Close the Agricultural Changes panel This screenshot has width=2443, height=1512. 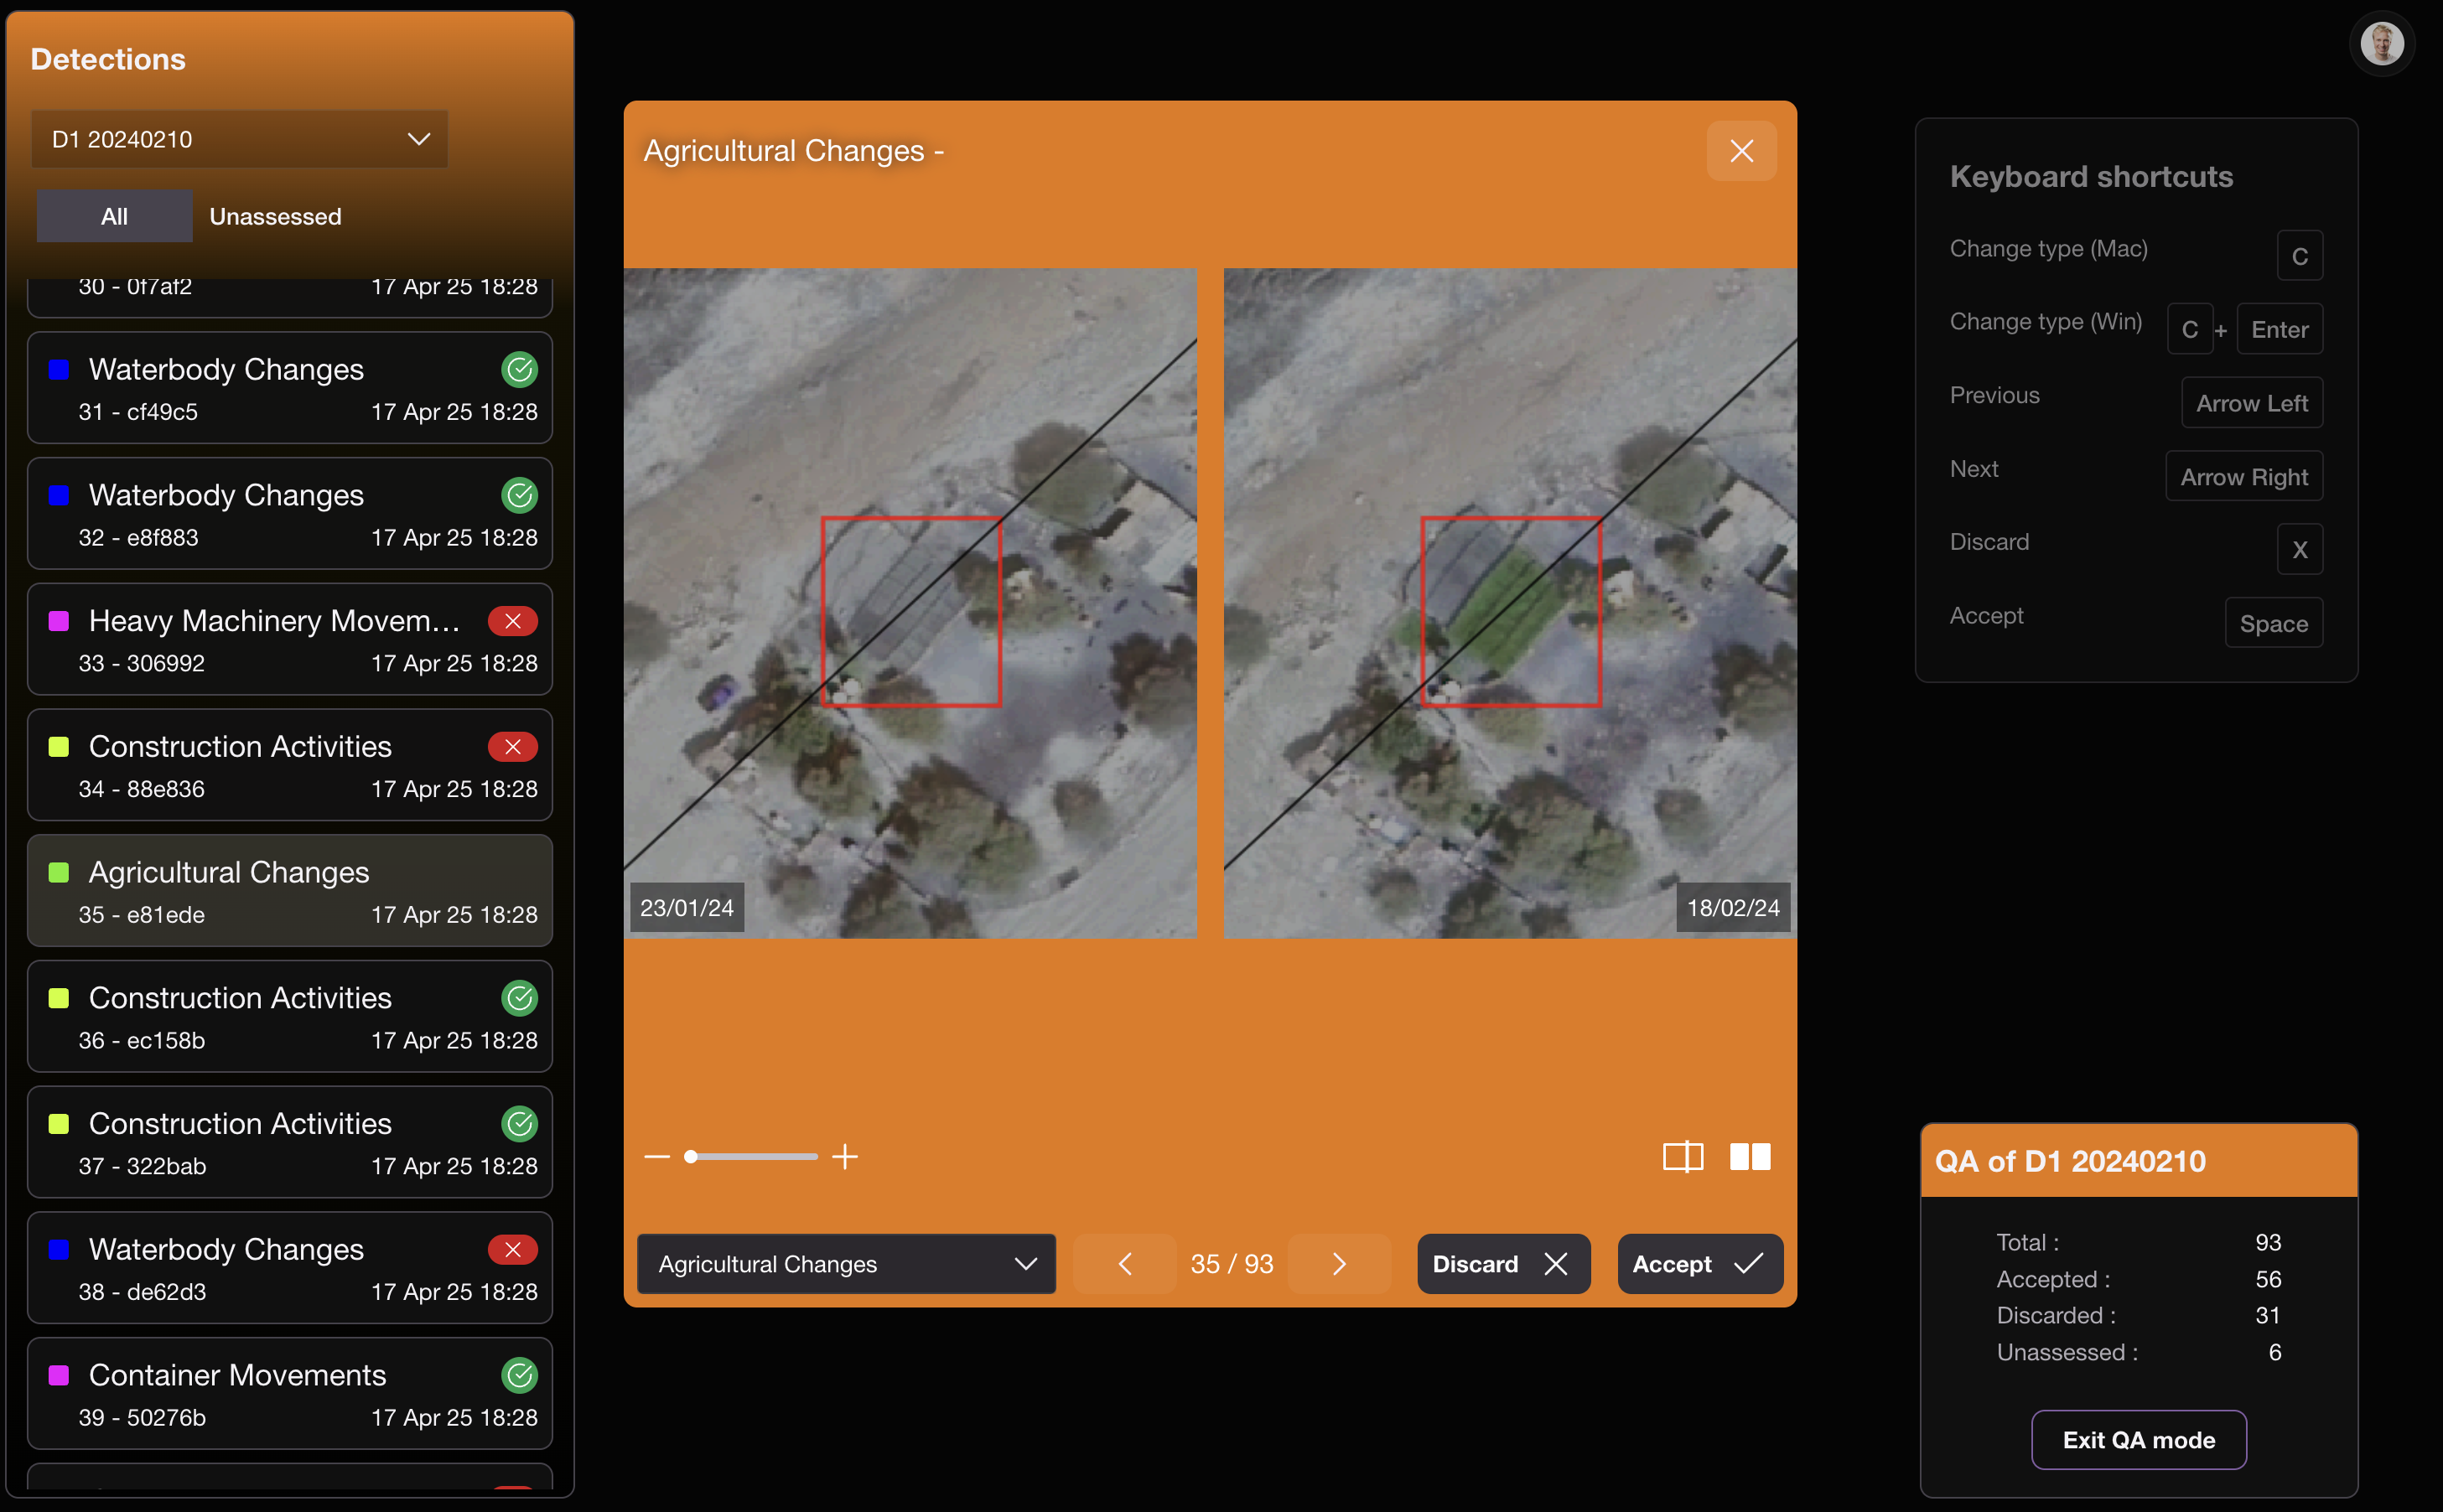(x=1741, y=151)
